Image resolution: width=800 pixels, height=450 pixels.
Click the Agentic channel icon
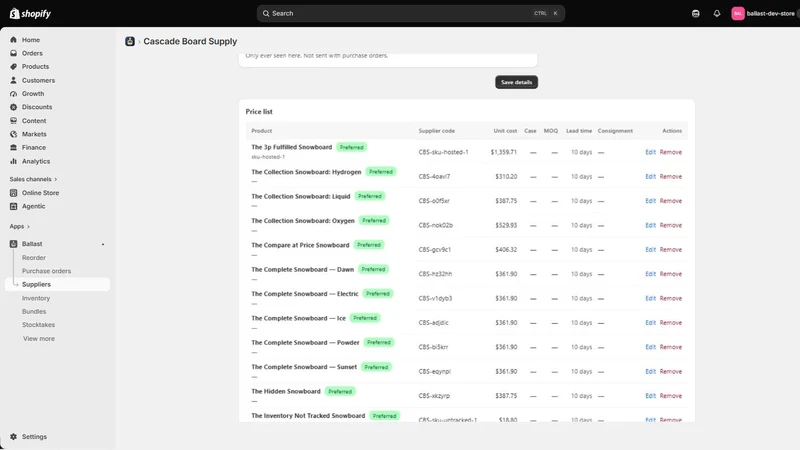13,206
